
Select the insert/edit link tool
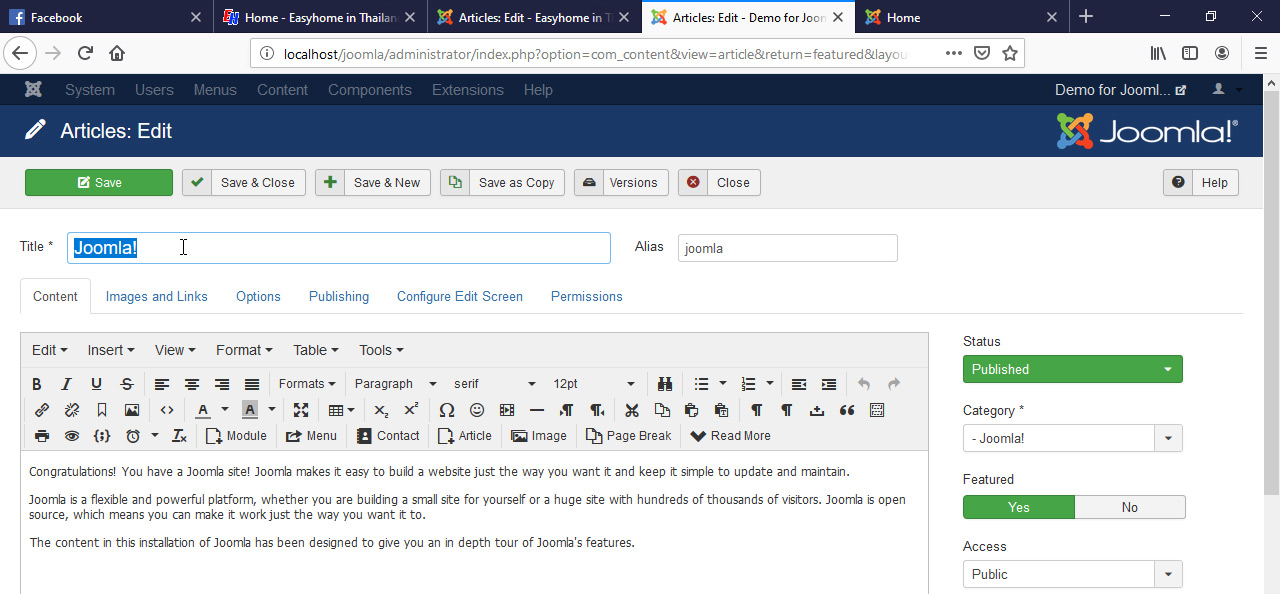pyautogui.click(x=41, y=410)
